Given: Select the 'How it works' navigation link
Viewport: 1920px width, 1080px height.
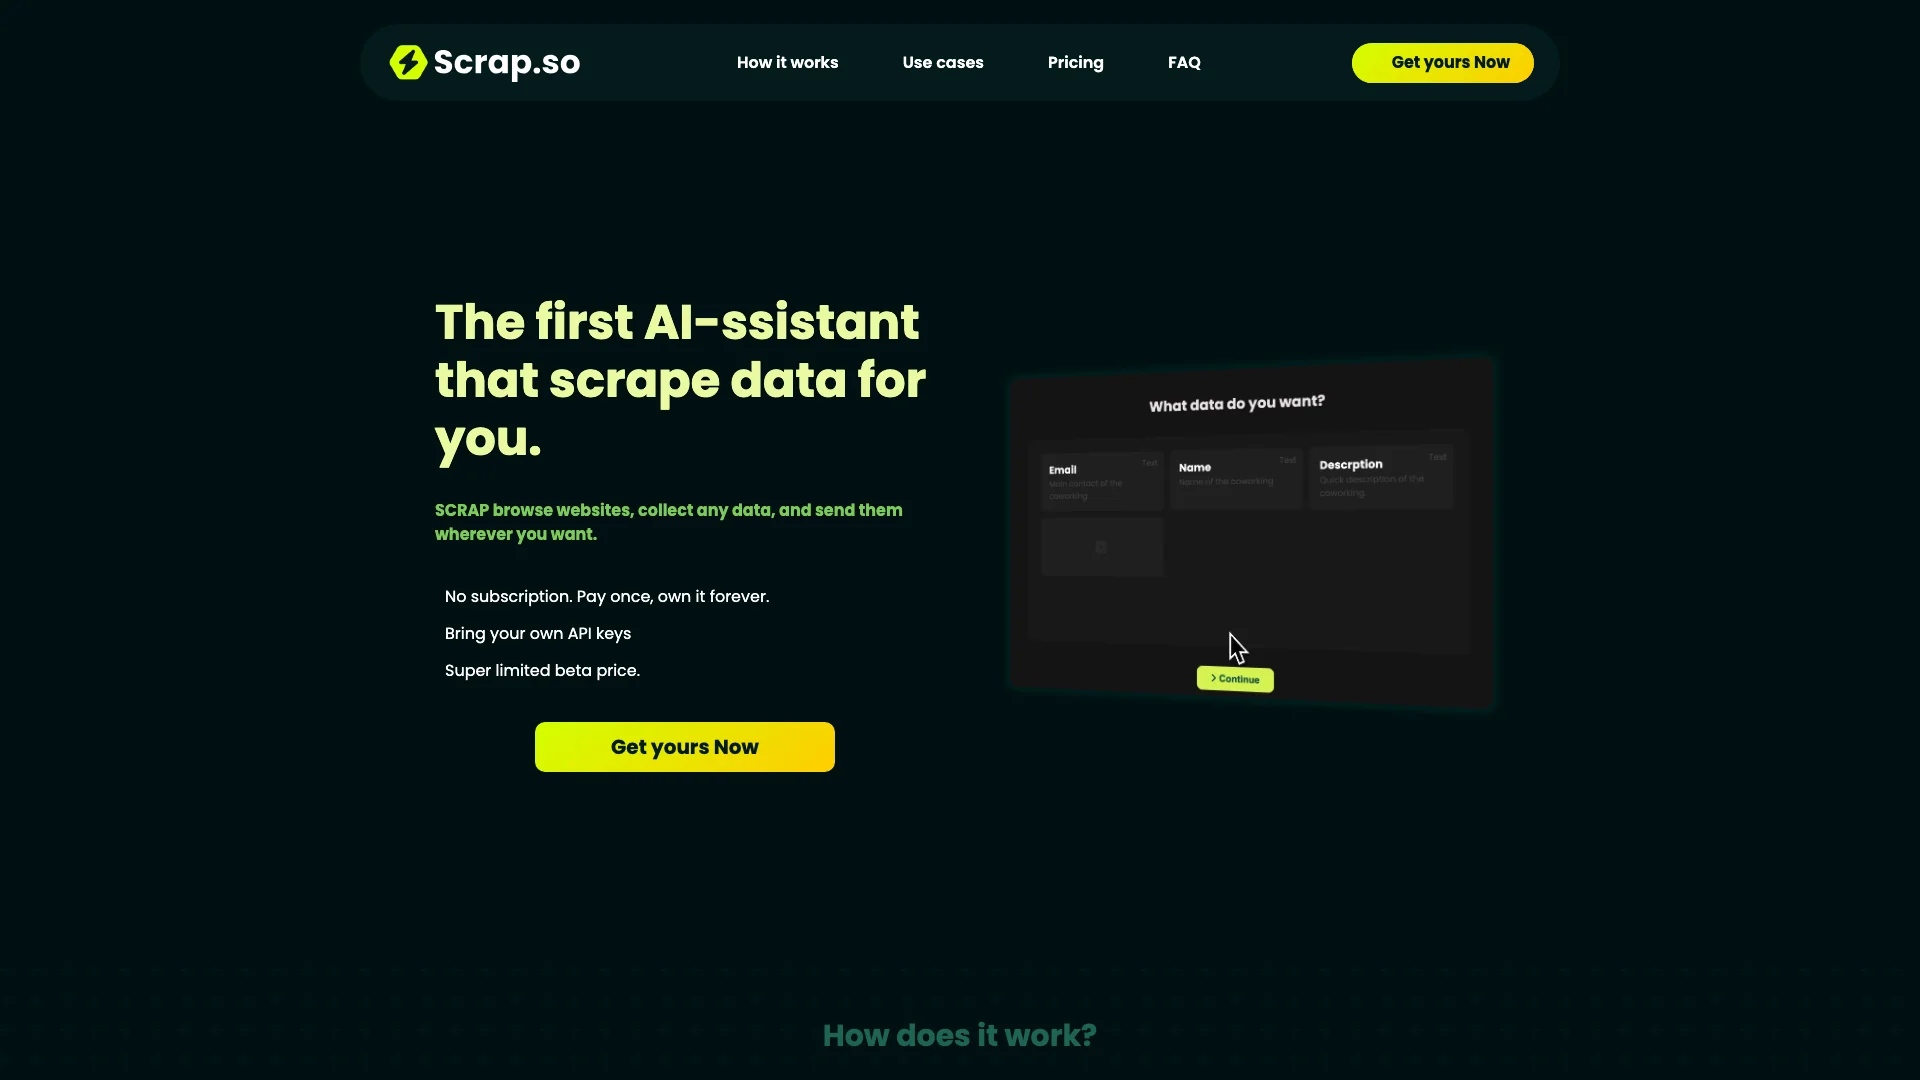Looking at the screenshot, I should click(787, 62).
